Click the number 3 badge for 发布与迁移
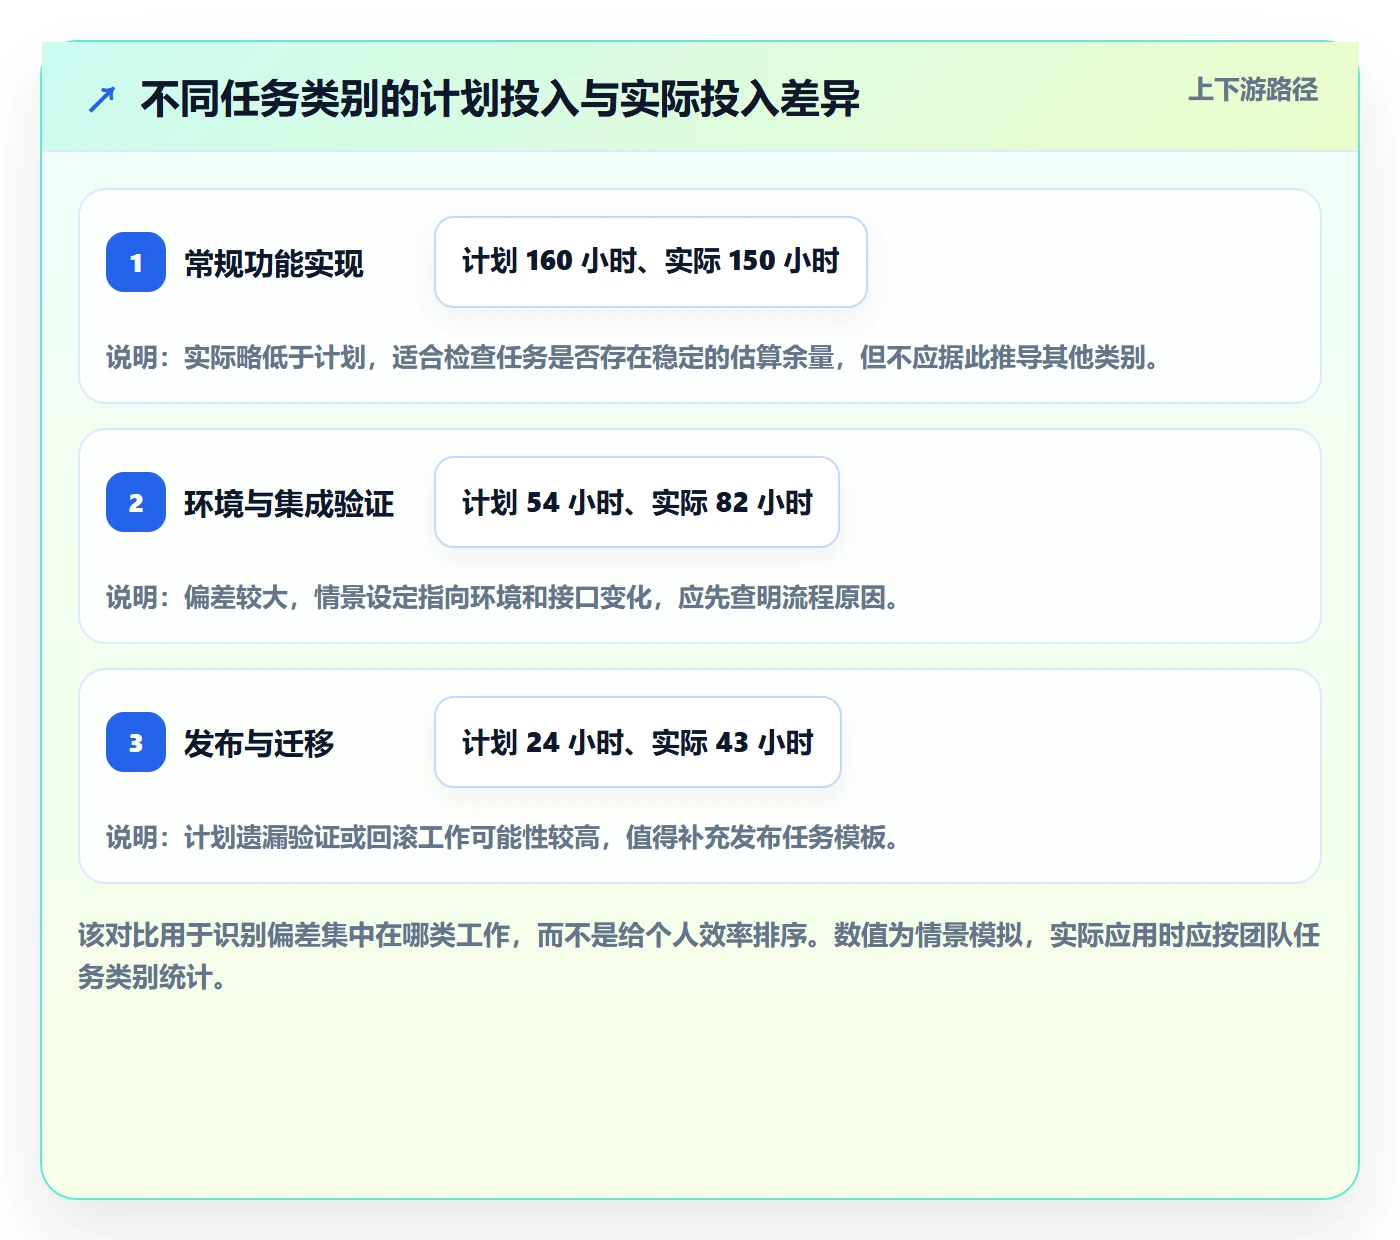 click(x=136, y=742)
